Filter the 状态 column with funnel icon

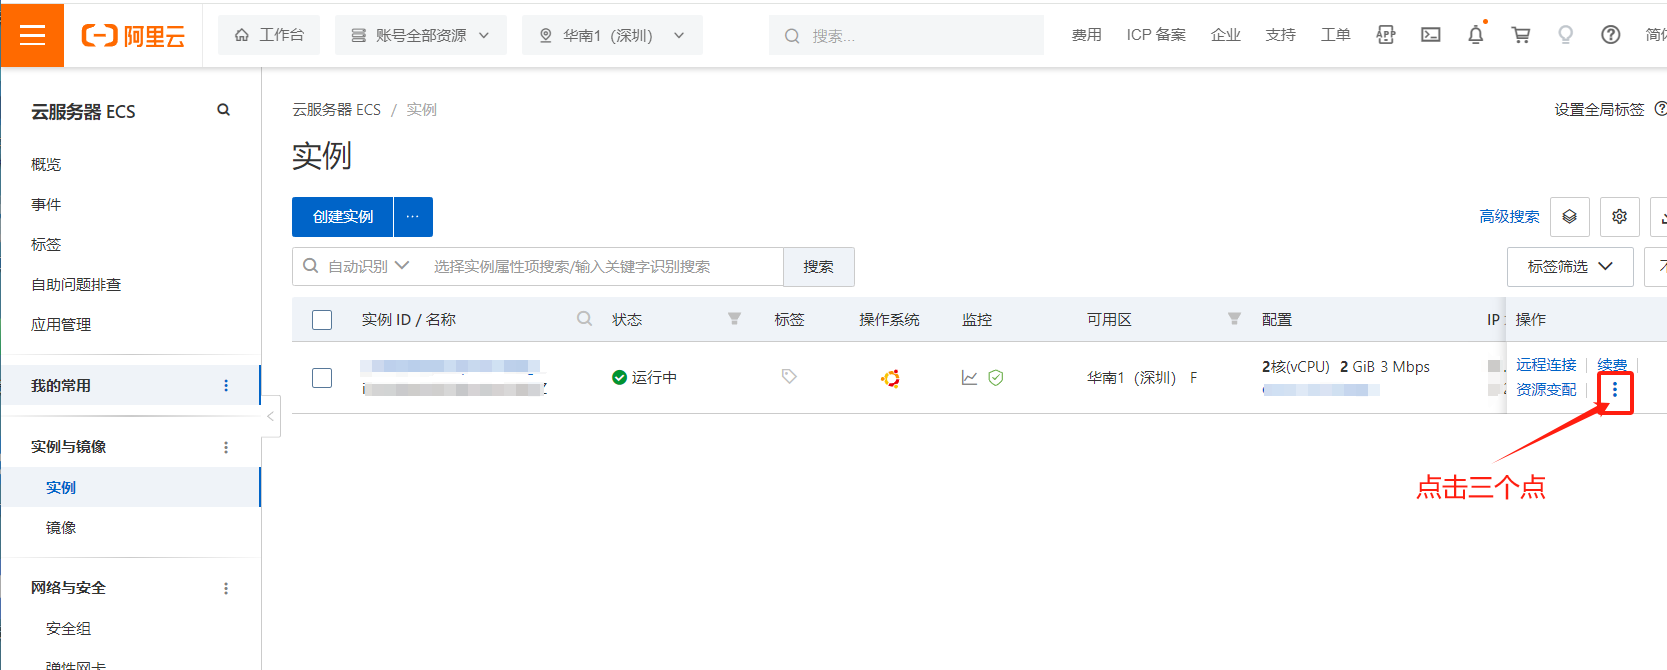point(734,319)
